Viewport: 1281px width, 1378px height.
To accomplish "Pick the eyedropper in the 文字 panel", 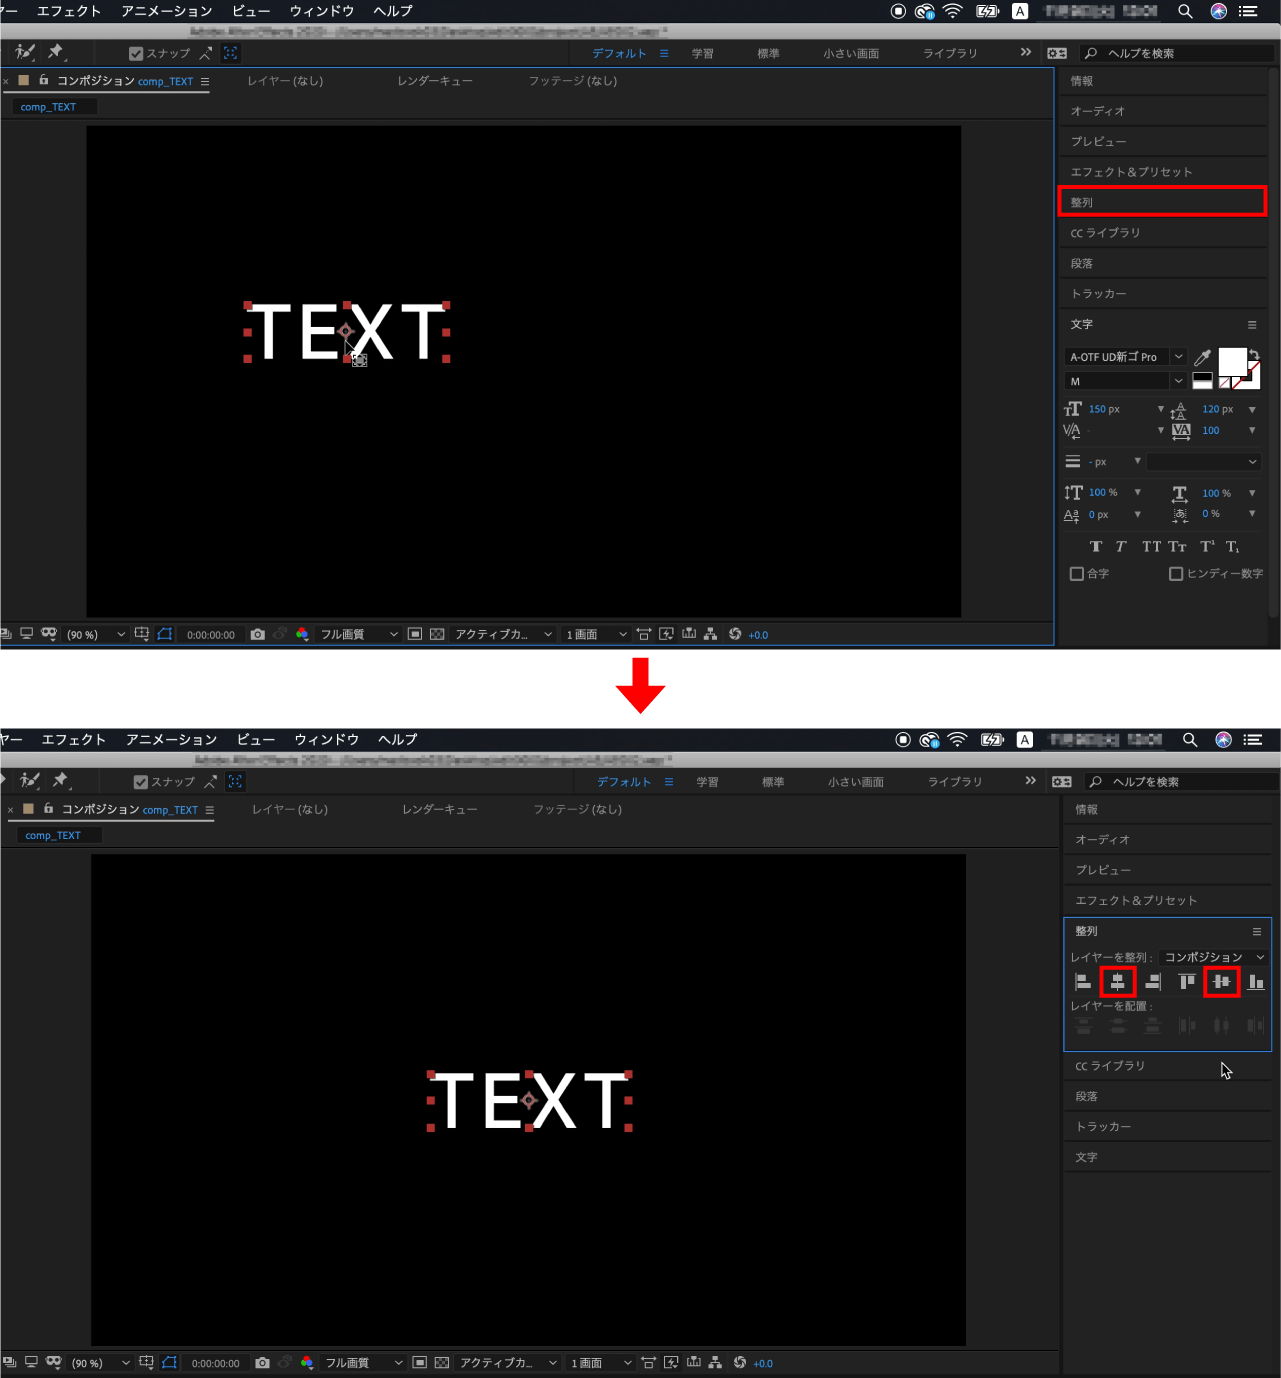I will click(1203, 357).
